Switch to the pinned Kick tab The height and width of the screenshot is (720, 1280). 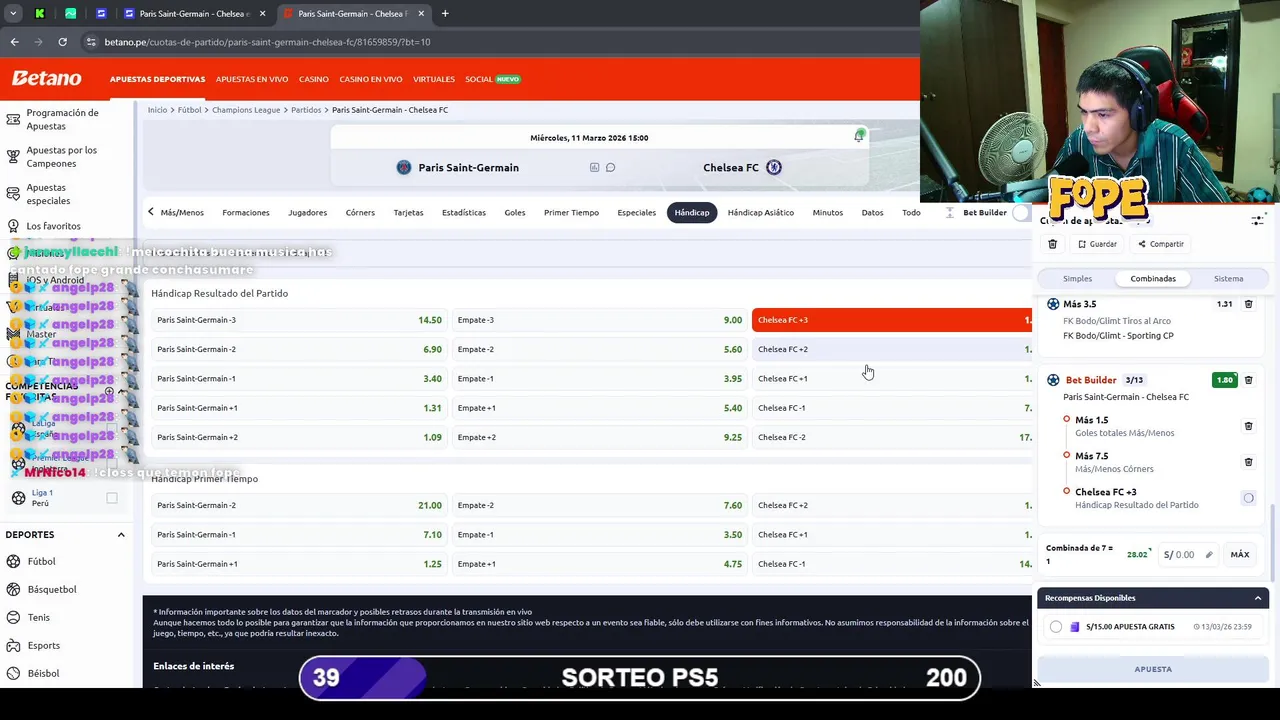pyautogui.click(x=39, y=14)
